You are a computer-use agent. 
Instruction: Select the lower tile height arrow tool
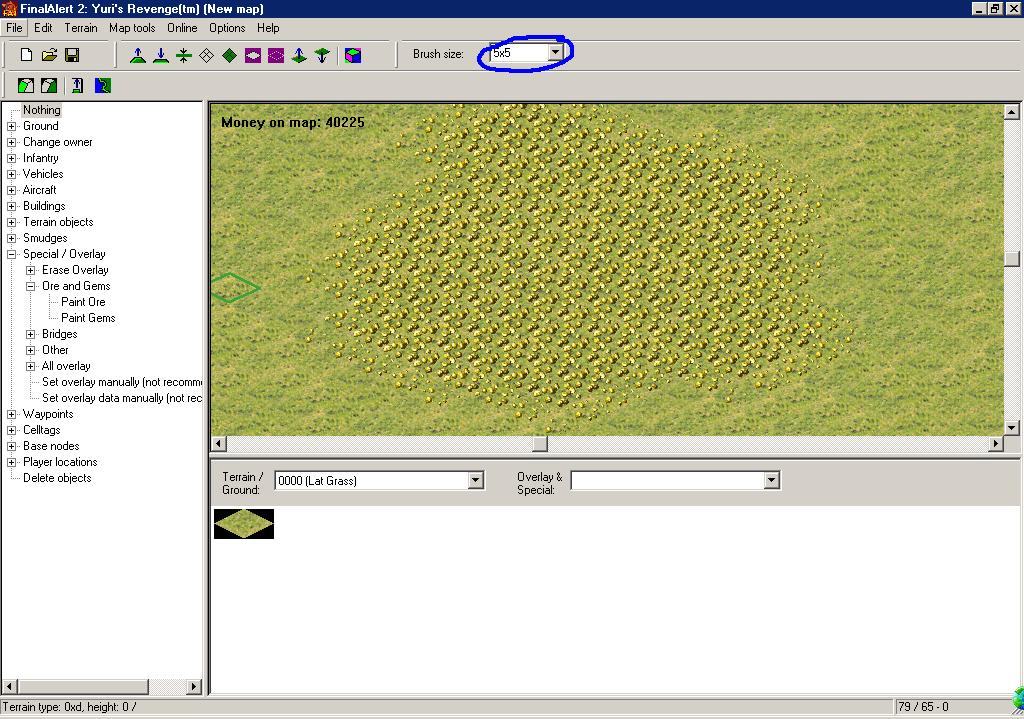tap(320, 55)
